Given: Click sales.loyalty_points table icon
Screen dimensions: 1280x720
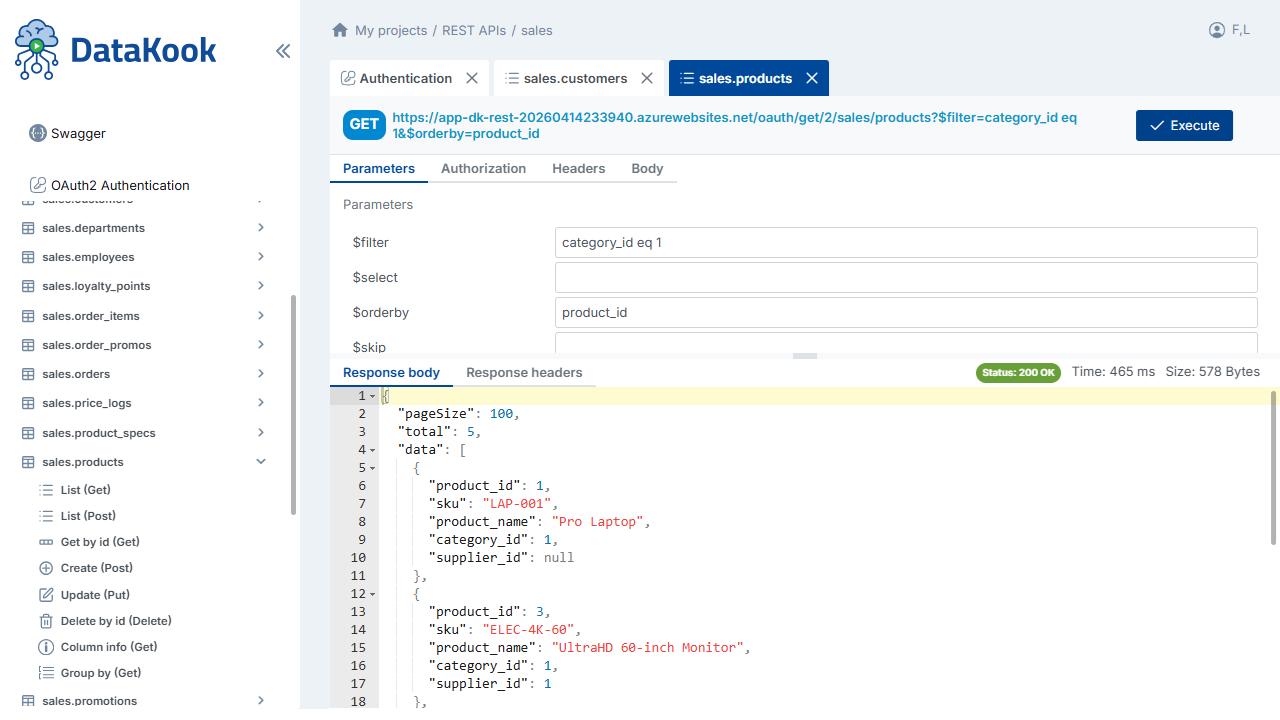Looking at the screenshot, I should tap(28, 286).
